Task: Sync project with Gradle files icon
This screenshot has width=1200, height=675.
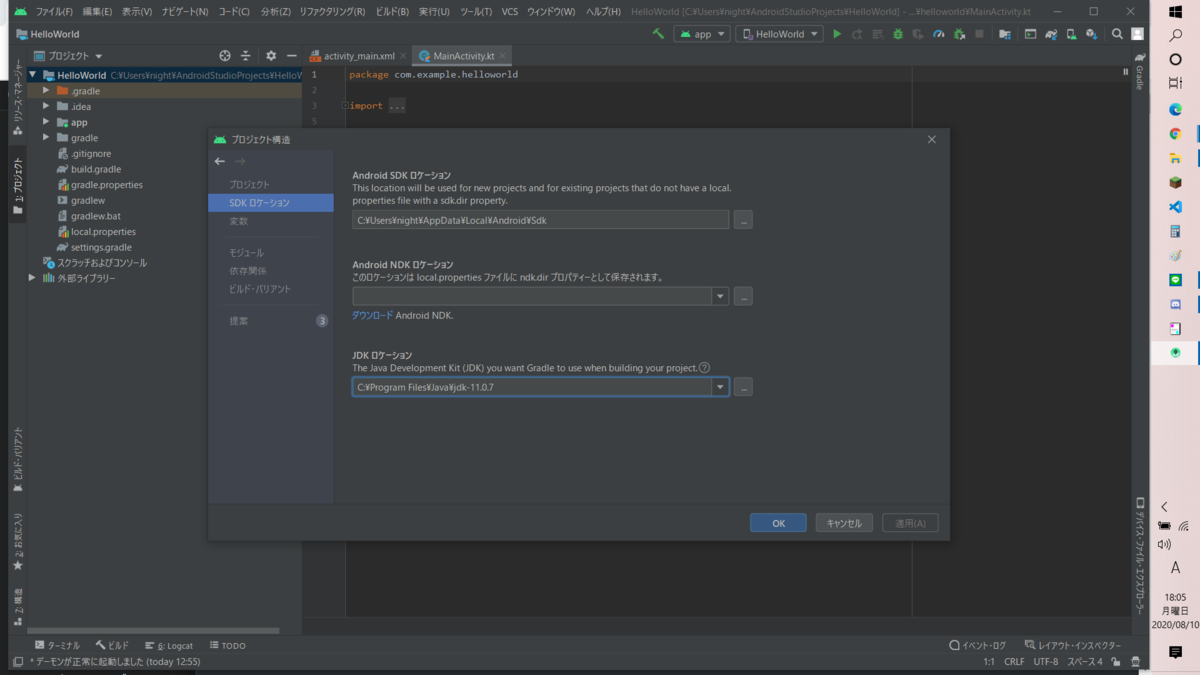Action: [x=1051, y=34]
